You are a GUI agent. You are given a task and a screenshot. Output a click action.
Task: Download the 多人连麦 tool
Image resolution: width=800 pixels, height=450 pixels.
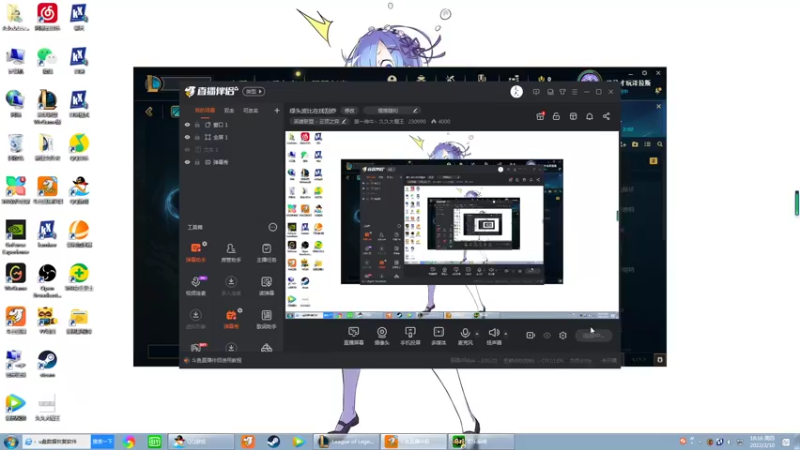(x=231, y=286)
